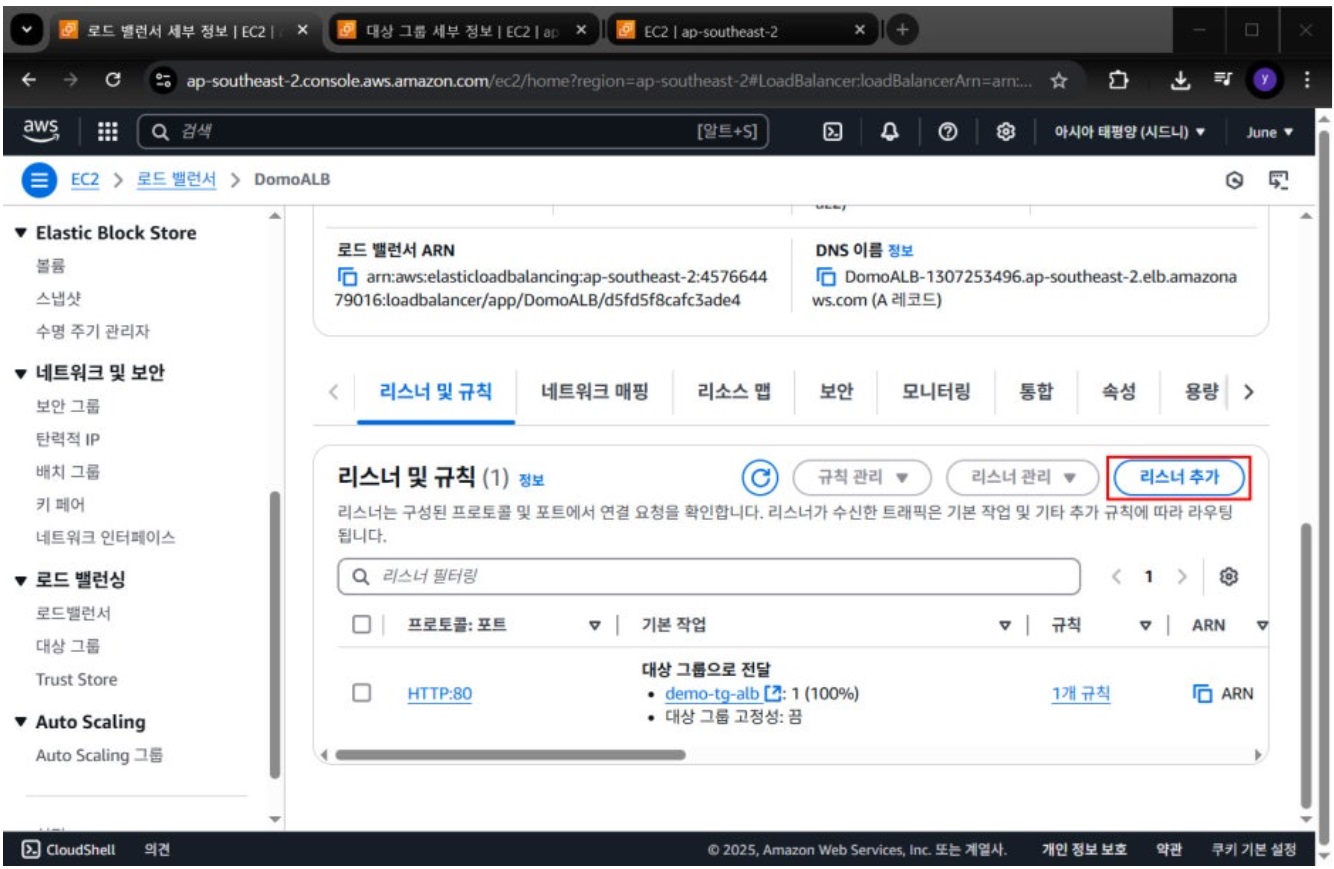Open Chrome three-dot menu
This screenshot has width=1334, height=869.
[x=1306, y=82]
